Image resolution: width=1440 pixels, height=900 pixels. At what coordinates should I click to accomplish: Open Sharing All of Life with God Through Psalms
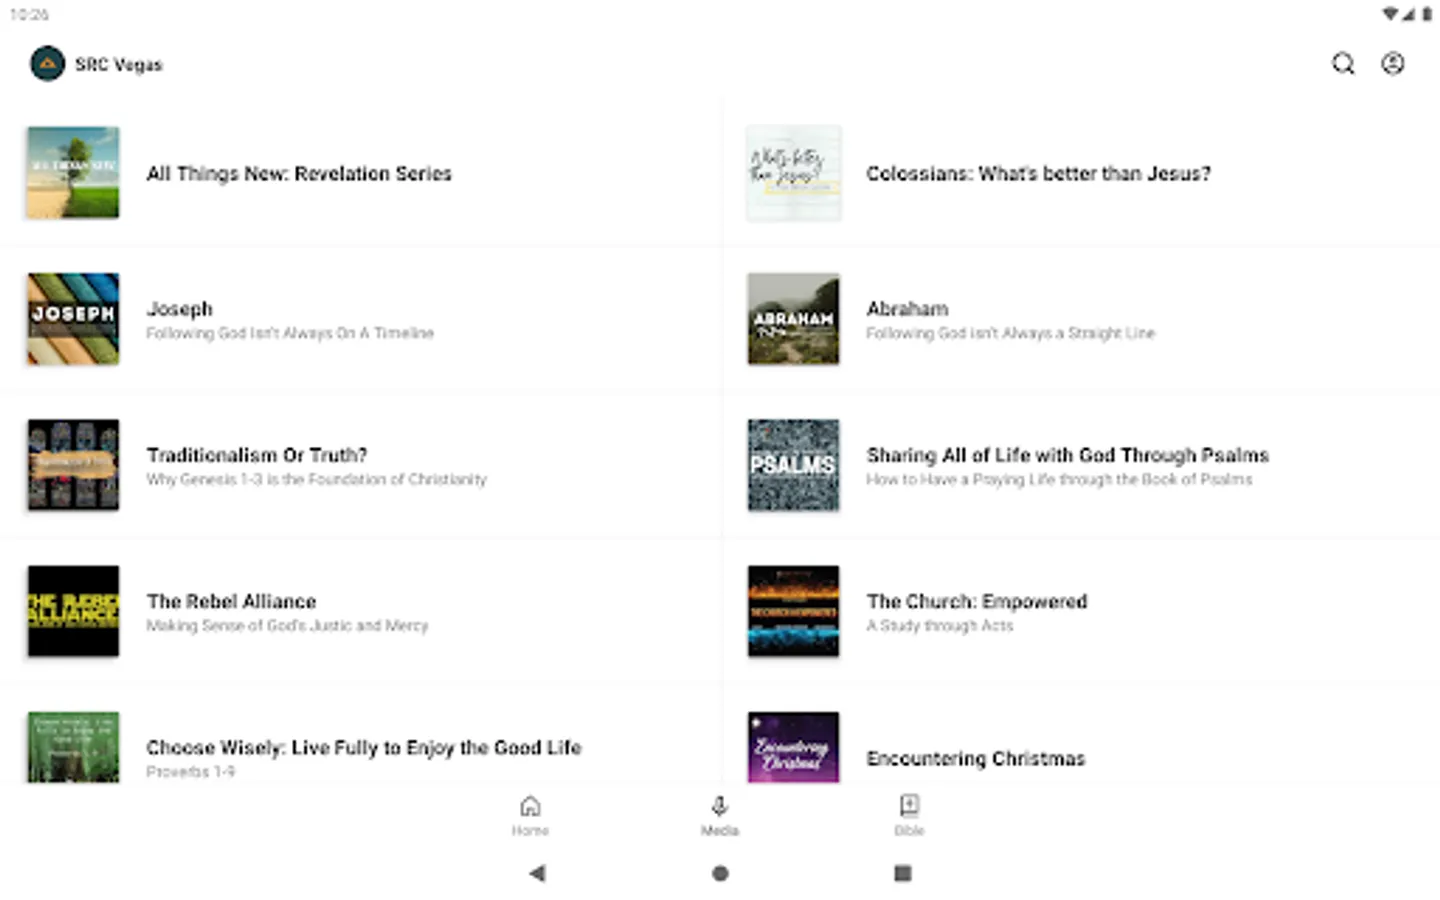(x=1067, y=456)
